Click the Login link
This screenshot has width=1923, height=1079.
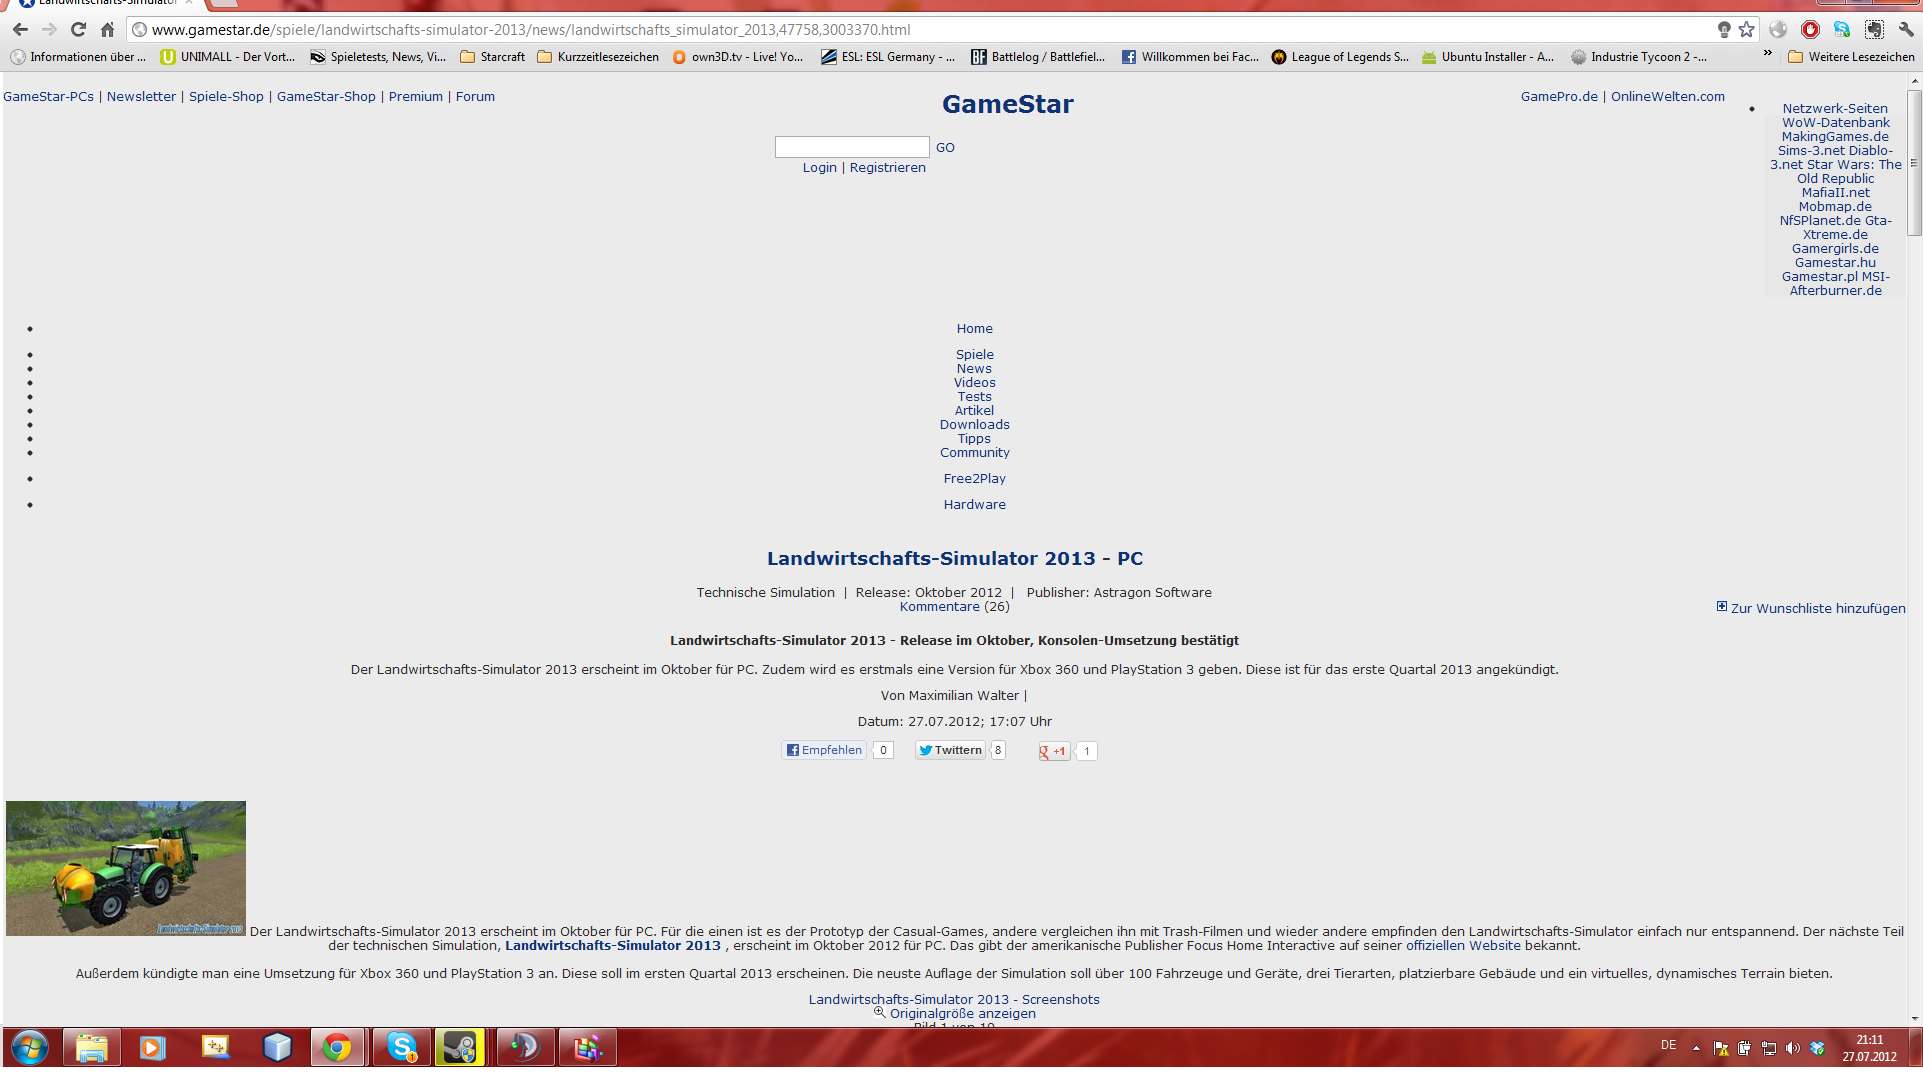click(820, 168)
